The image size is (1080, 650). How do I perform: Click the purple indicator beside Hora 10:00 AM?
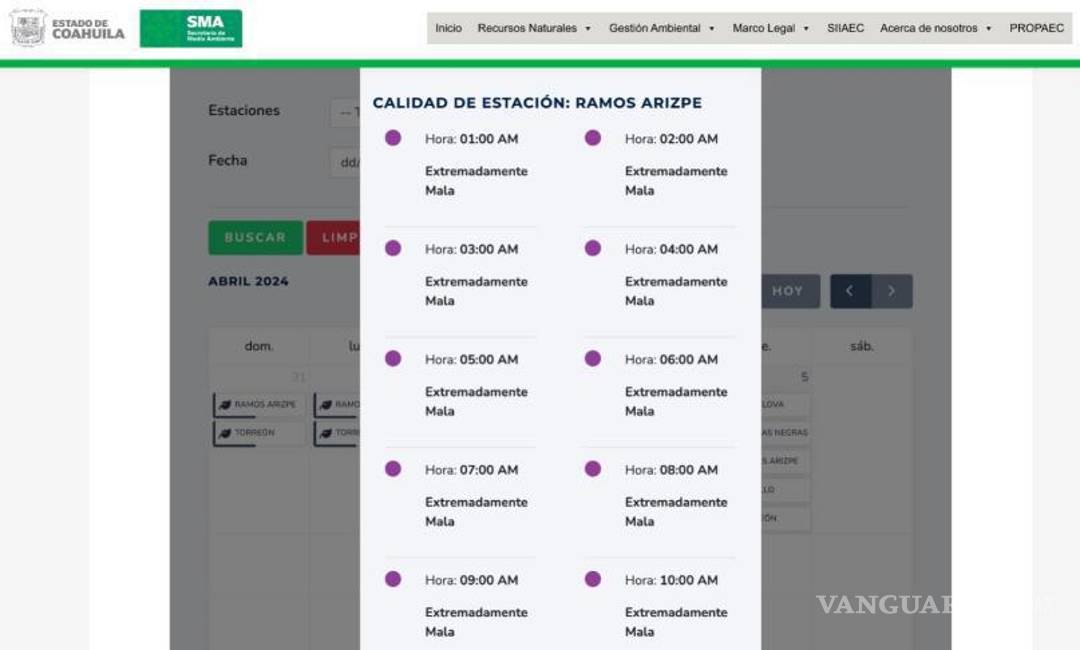pyautogui.click(x=594, y=580)
